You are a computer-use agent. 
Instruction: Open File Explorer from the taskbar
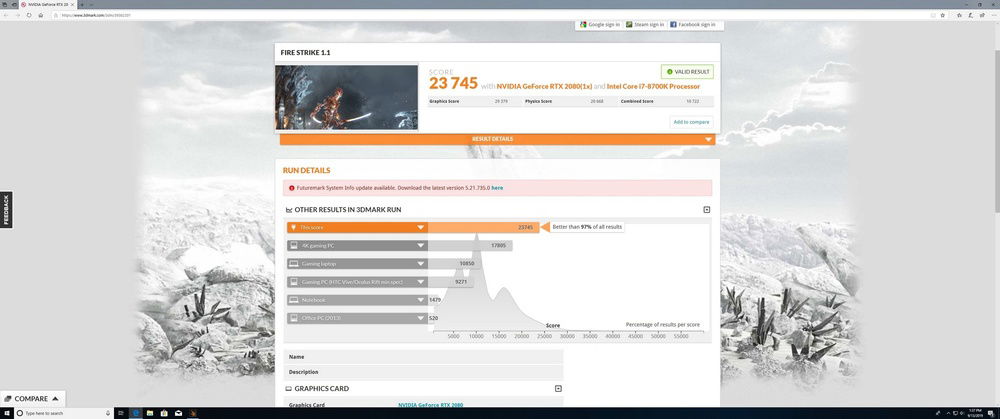point(152,413)
